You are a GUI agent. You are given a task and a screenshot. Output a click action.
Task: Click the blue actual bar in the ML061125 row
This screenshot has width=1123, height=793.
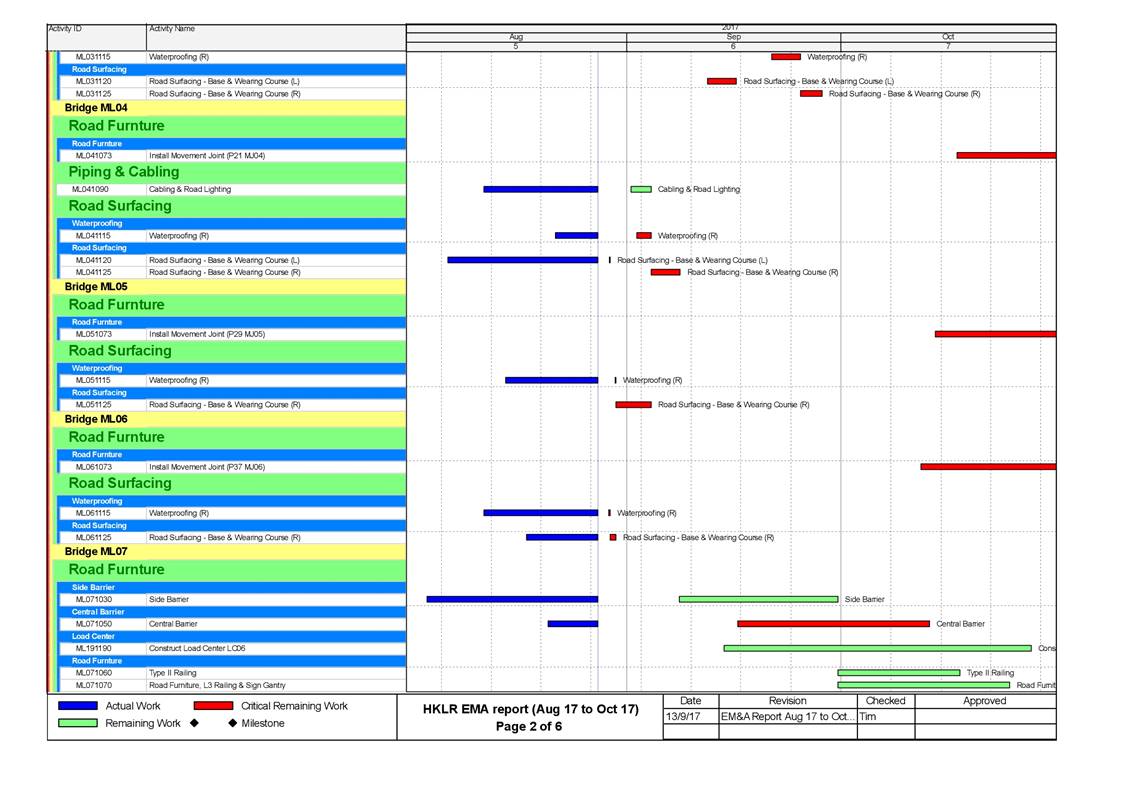[562, 537]
